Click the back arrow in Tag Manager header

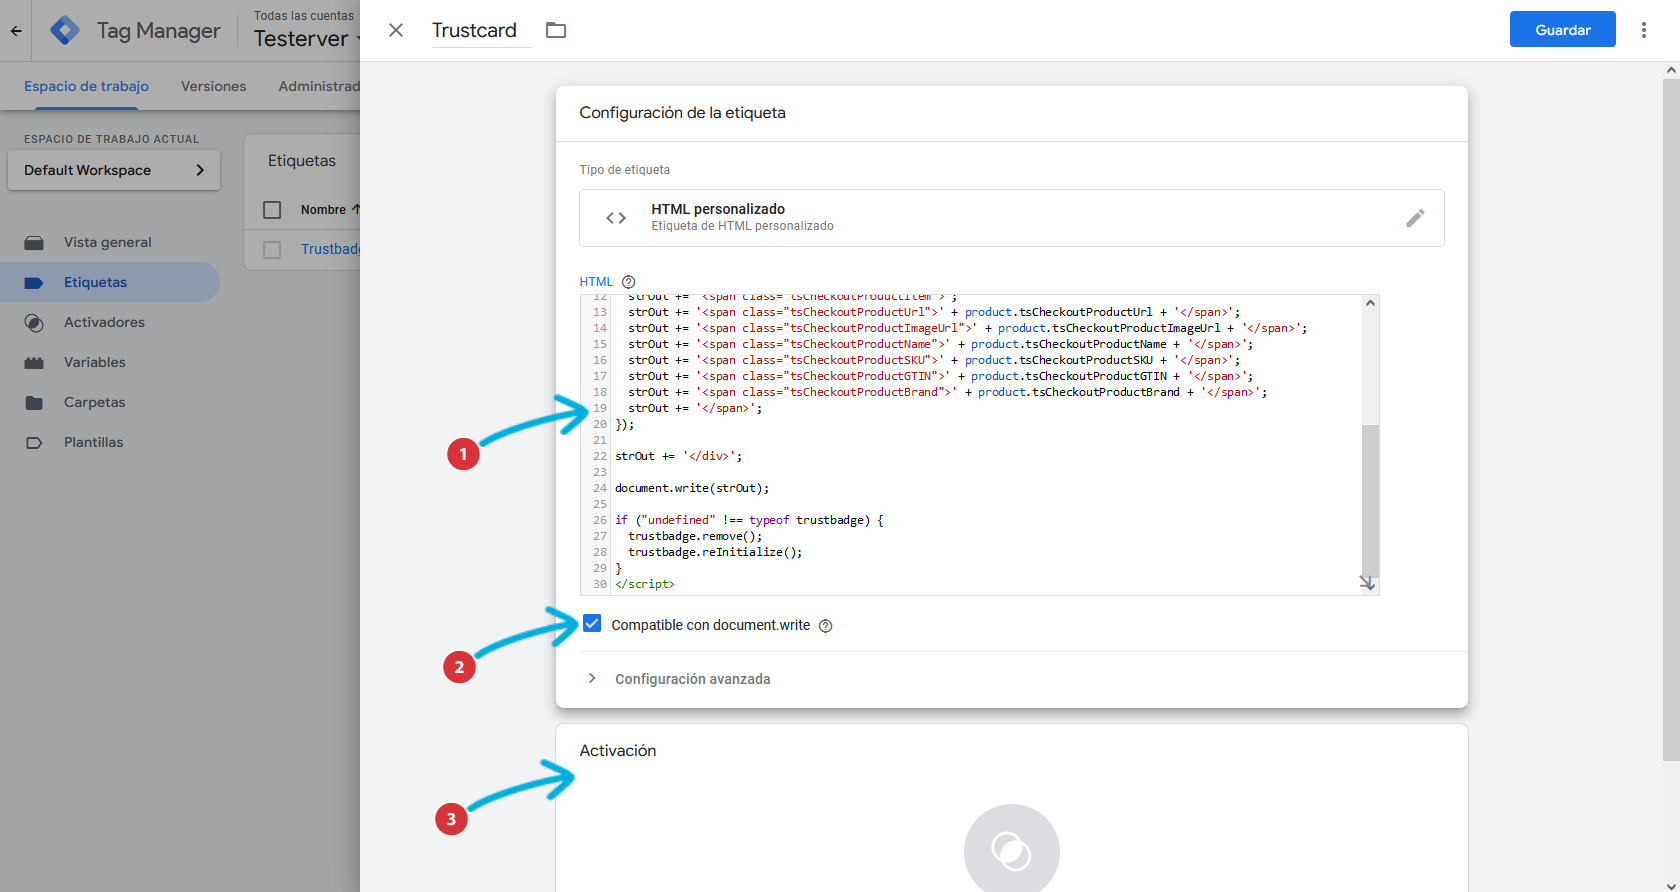pyautogui.click(x=16, y=31)
